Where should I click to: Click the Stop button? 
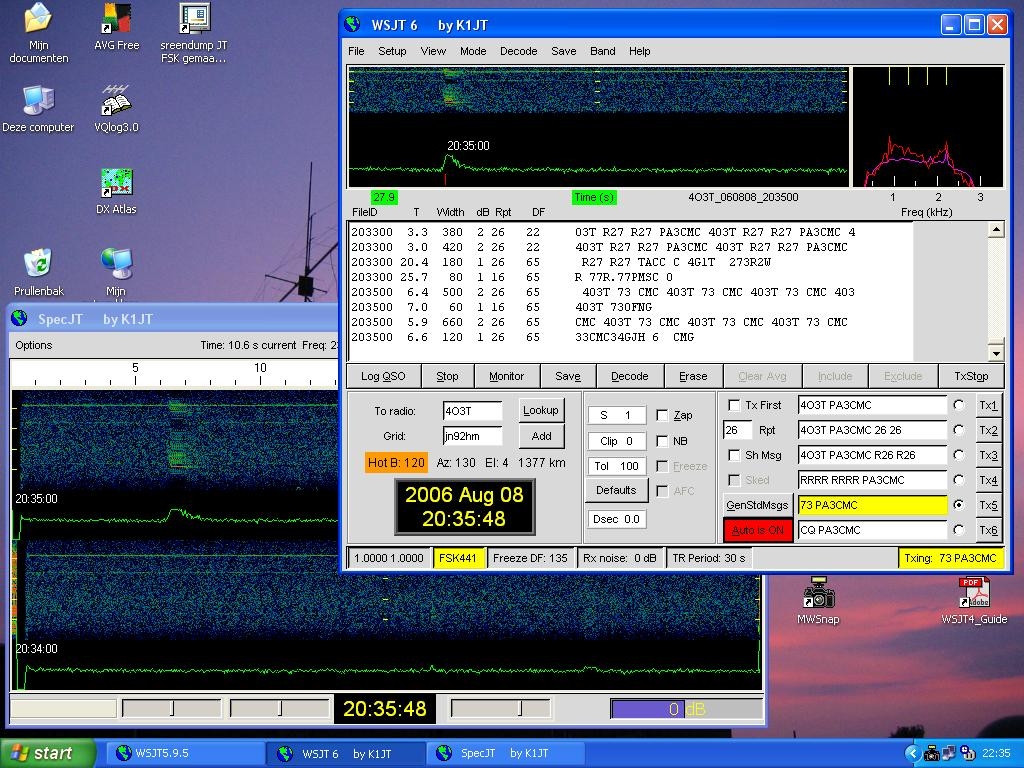pos(447,376)
